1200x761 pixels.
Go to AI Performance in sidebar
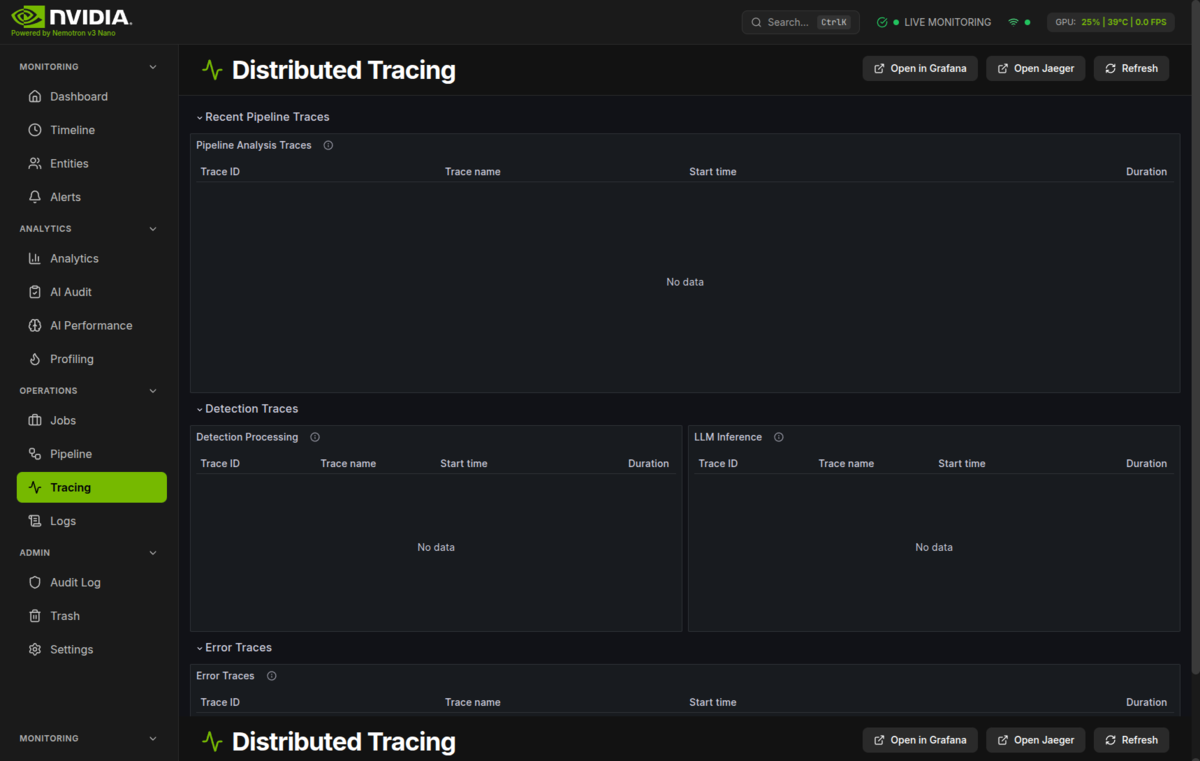click(x=91, y=326)
